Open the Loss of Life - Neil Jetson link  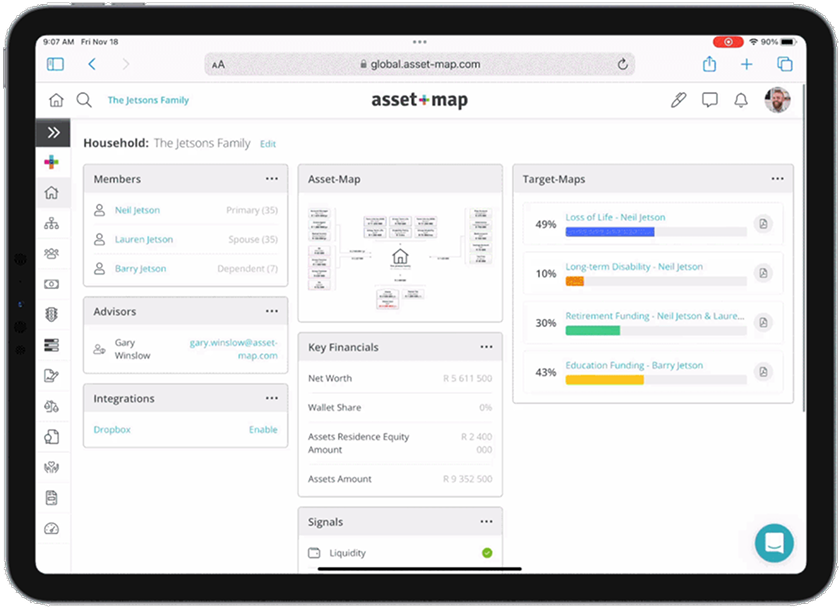(615, 217)
